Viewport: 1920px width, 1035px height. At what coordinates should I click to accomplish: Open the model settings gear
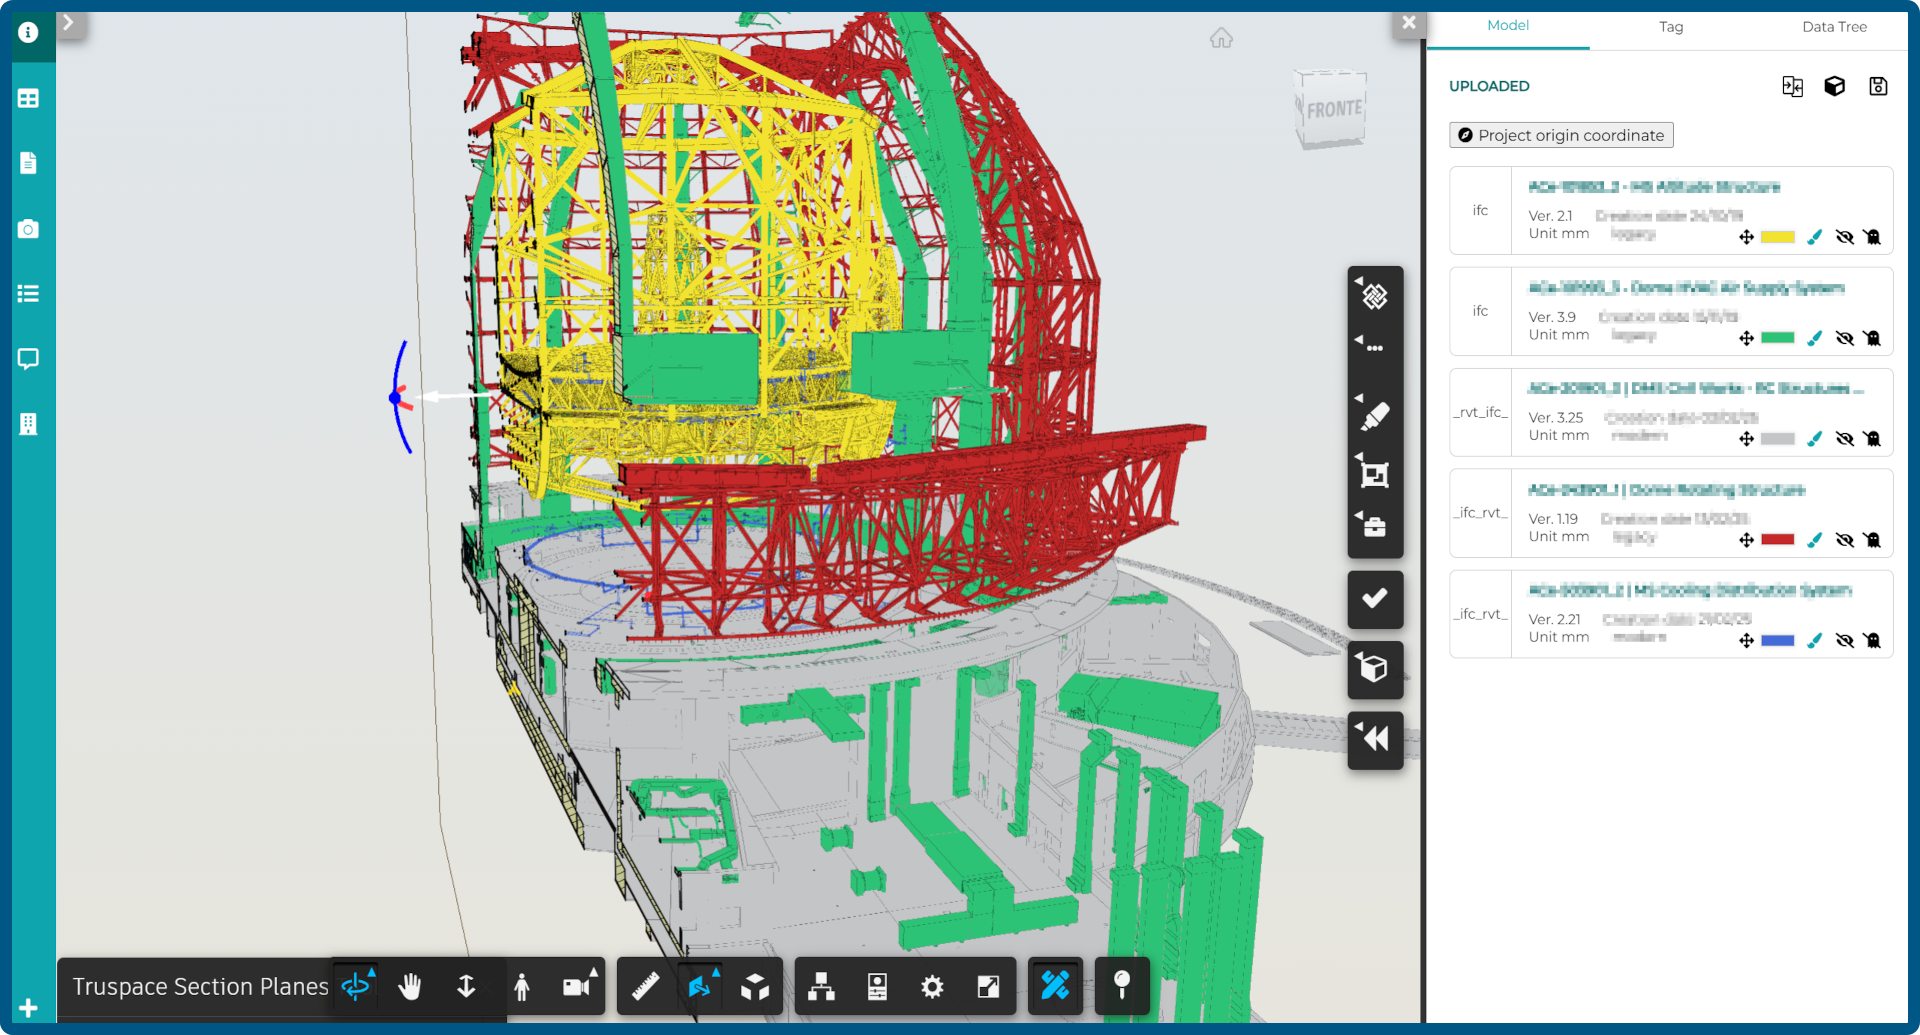click(931, 986)
